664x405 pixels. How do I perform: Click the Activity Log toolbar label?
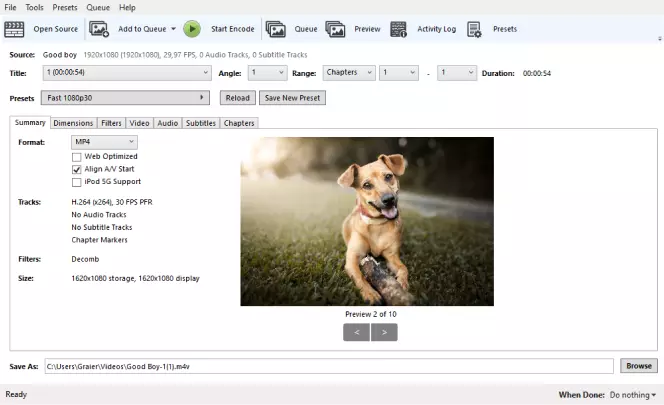pyautogui.click(x=437, y=29)
